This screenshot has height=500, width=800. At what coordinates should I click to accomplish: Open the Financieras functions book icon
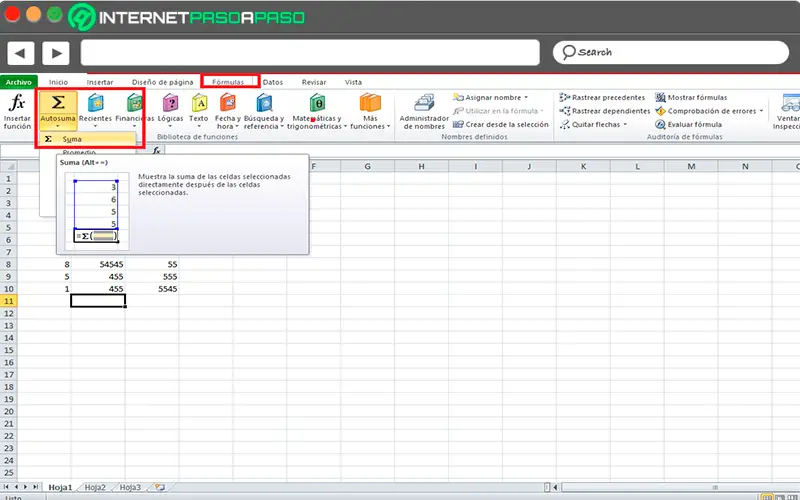(135, 103)
